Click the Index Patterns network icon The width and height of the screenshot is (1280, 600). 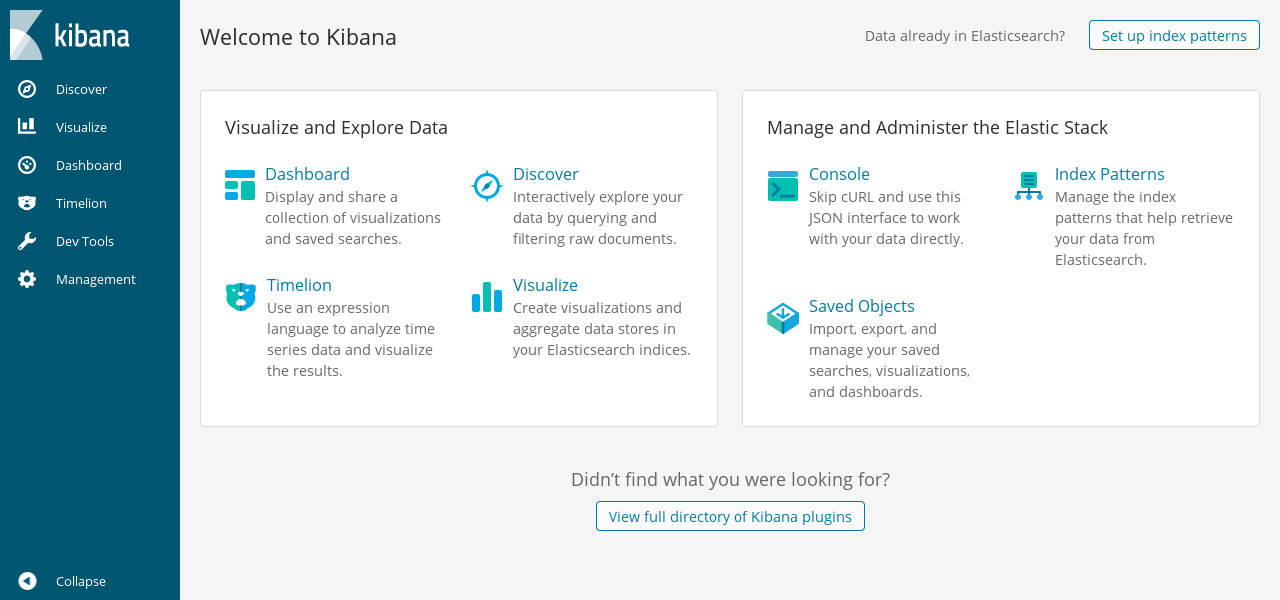1029,186
